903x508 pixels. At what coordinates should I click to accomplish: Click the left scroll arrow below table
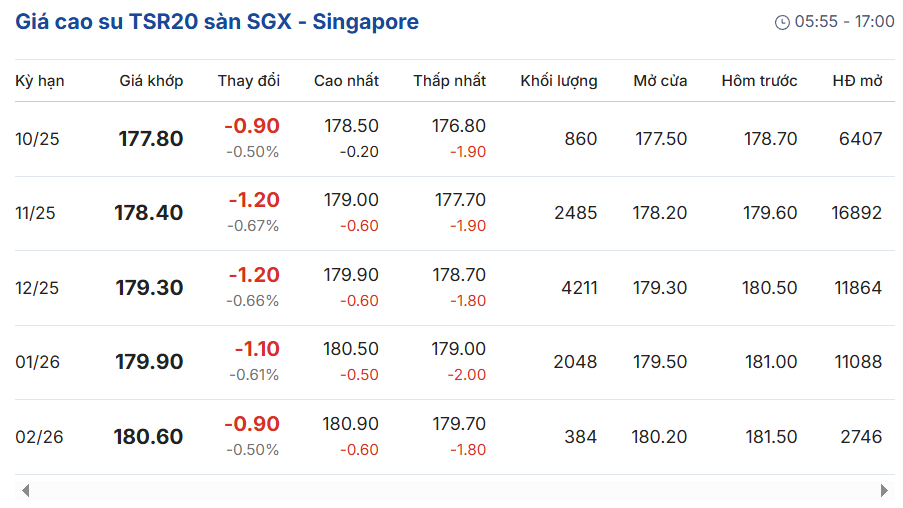click(25, 490)
